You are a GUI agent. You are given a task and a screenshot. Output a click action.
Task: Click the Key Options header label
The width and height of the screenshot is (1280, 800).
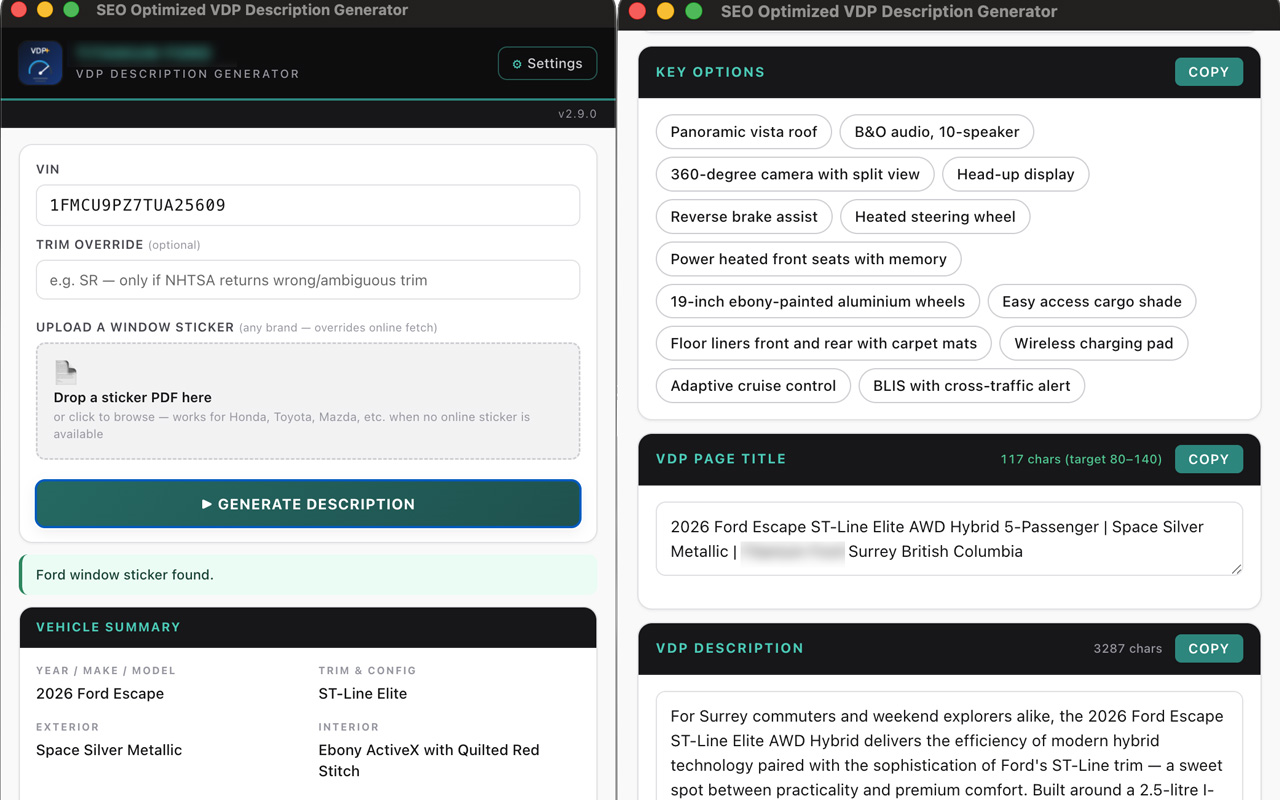[710, 72]
